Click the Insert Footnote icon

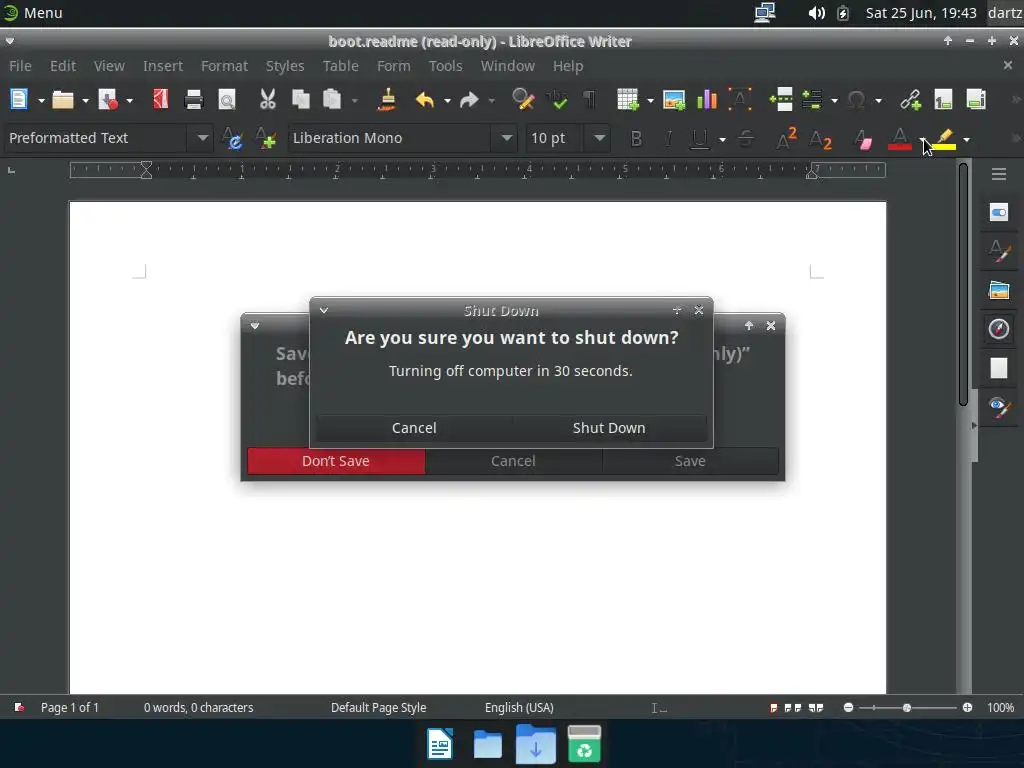pyautogui.click(x=943, y=100)
